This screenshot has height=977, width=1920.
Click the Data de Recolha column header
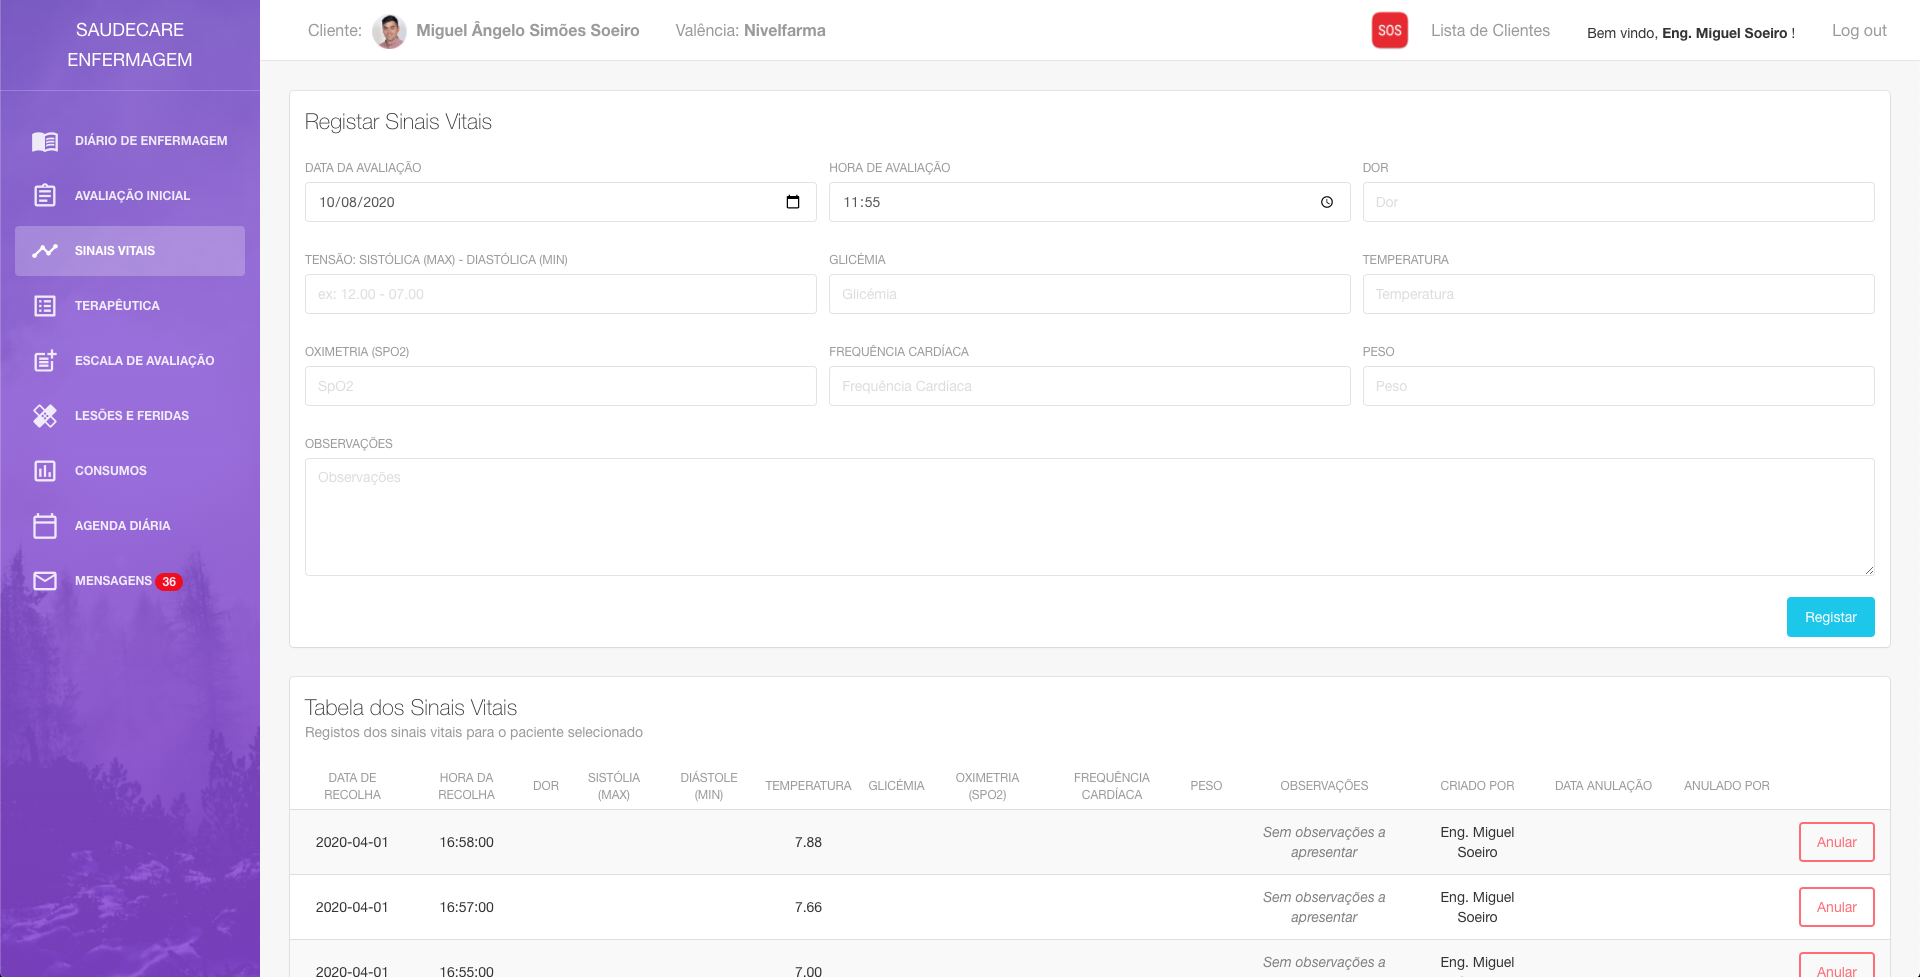tap(352, 786)
